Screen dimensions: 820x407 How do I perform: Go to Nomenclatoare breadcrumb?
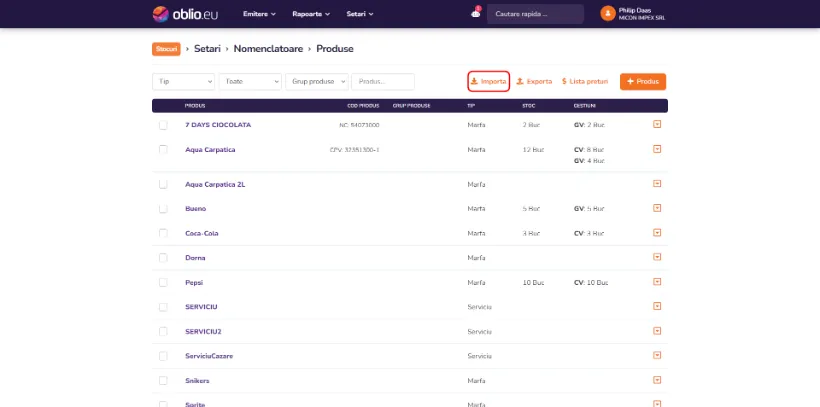[268, 49]
